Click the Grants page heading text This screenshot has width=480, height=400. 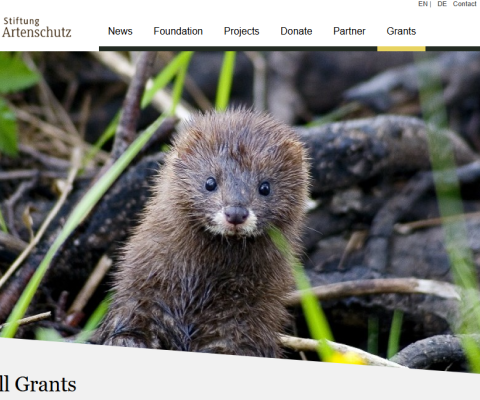[x=38, y=384]
